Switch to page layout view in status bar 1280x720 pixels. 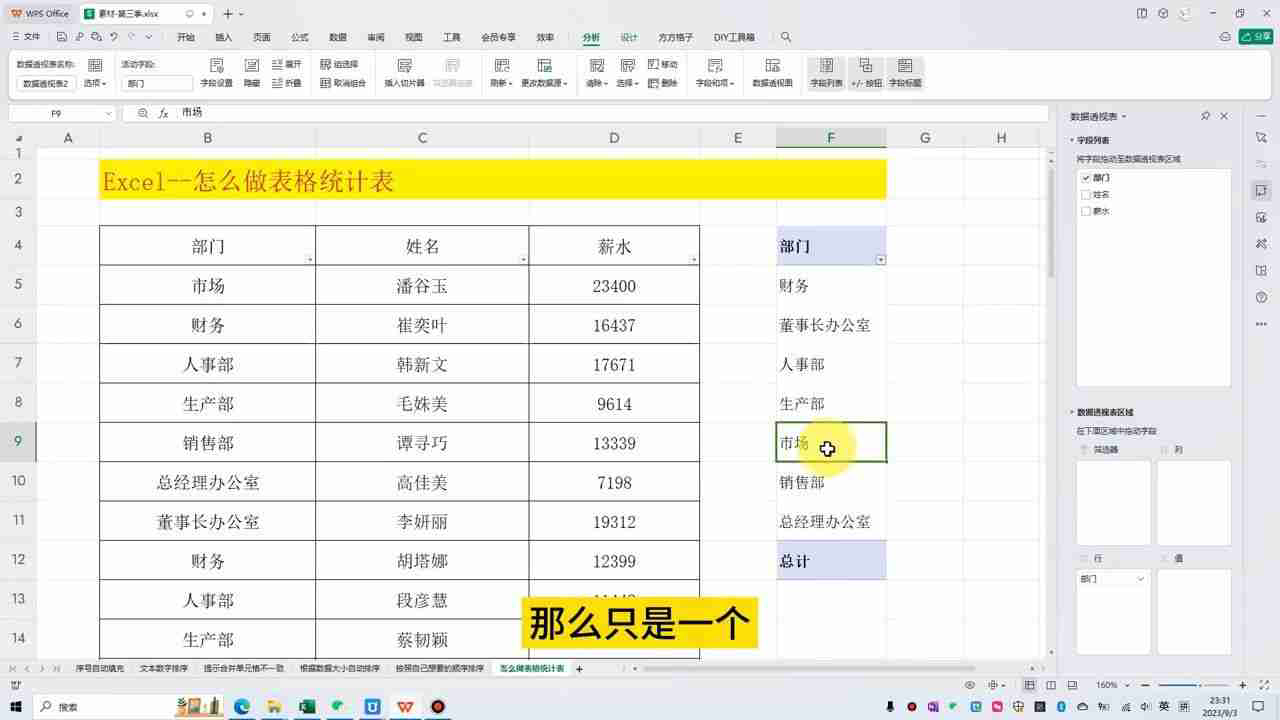(1050, 685)
